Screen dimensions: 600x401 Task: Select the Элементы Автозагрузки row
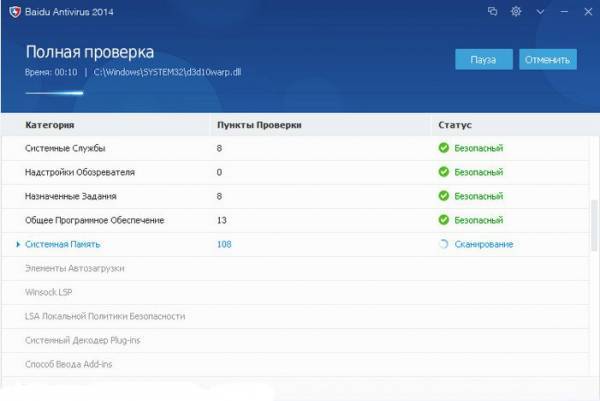pos(295,268)
